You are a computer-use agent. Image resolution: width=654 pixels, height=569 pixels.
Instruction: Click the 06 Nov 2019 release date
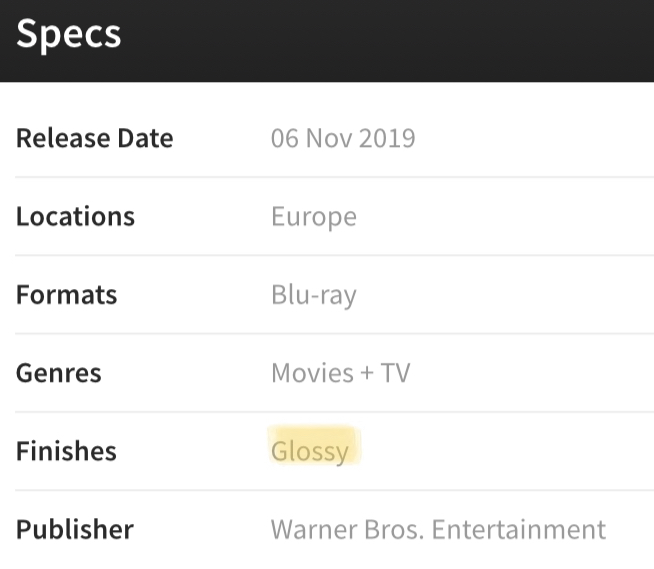click(x=342, y=138)
